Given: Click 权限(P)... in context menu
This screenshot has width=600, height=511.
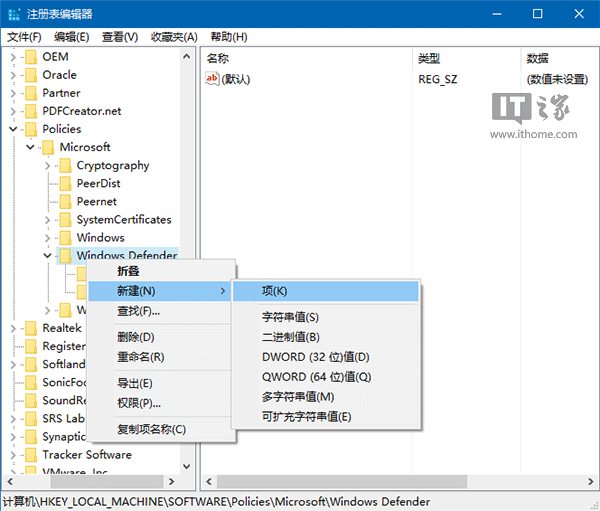Looking at the screenshot, I should 138,403.
